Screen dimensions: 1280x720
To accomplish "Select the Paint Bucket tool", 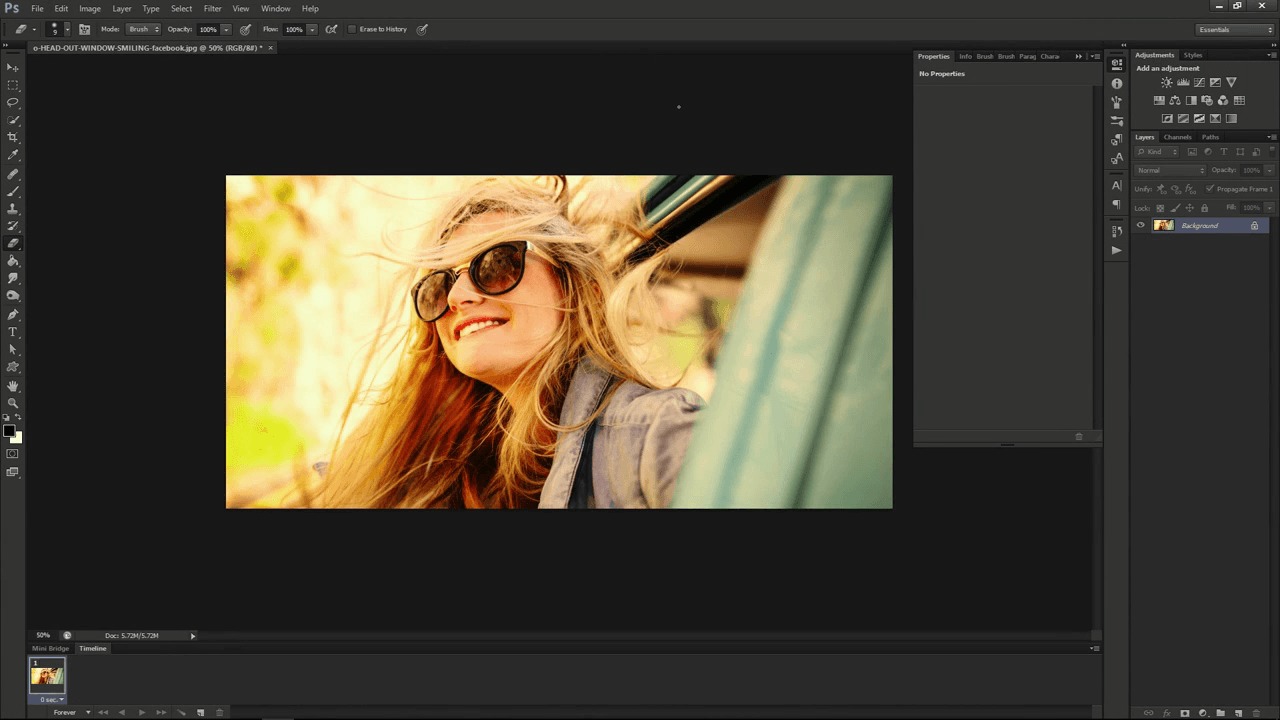I will tap(13, 261).
